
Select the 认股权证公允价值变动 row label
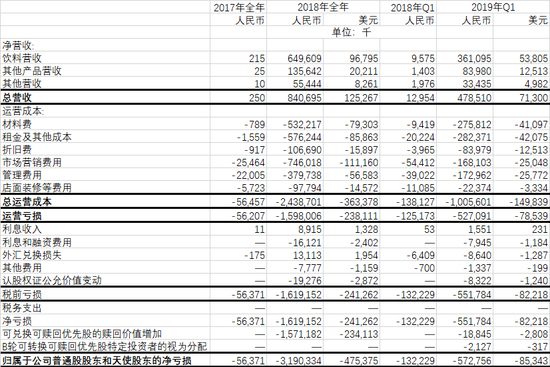(x=52, y=280)
